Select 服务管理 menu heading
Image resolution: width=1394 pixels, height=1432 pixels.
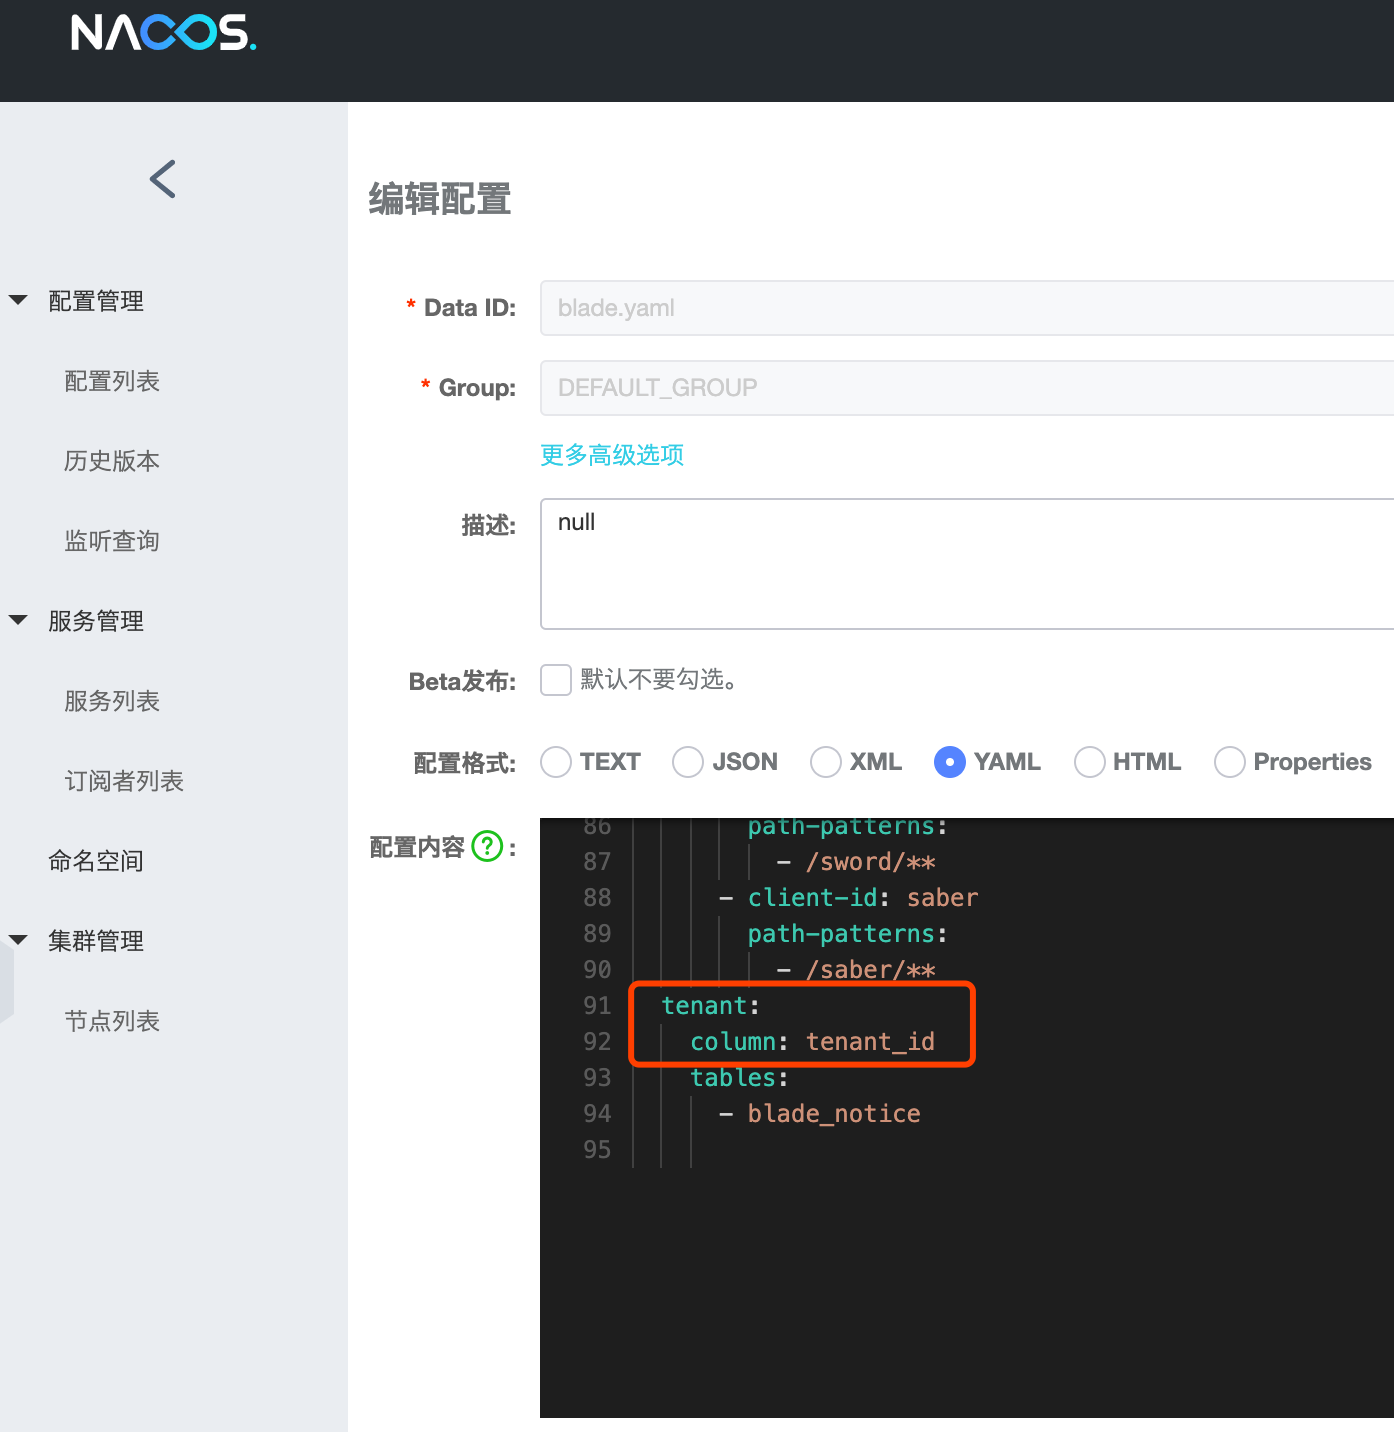(96, 621)
